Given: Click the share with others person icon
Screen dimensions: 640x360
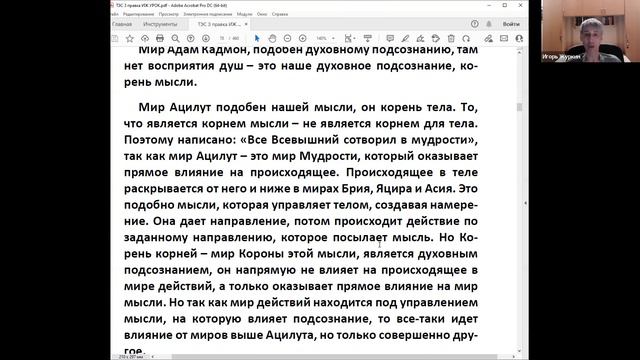Looking at the screenshot, I should (x=519, y=38).
